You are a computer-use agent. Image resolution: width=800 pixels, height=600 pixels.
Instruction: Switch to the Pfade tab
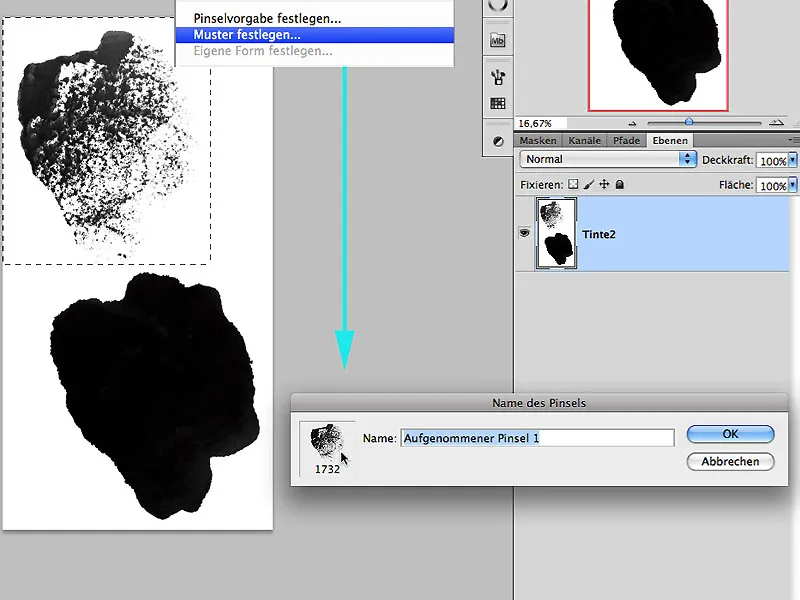point(627,140)
